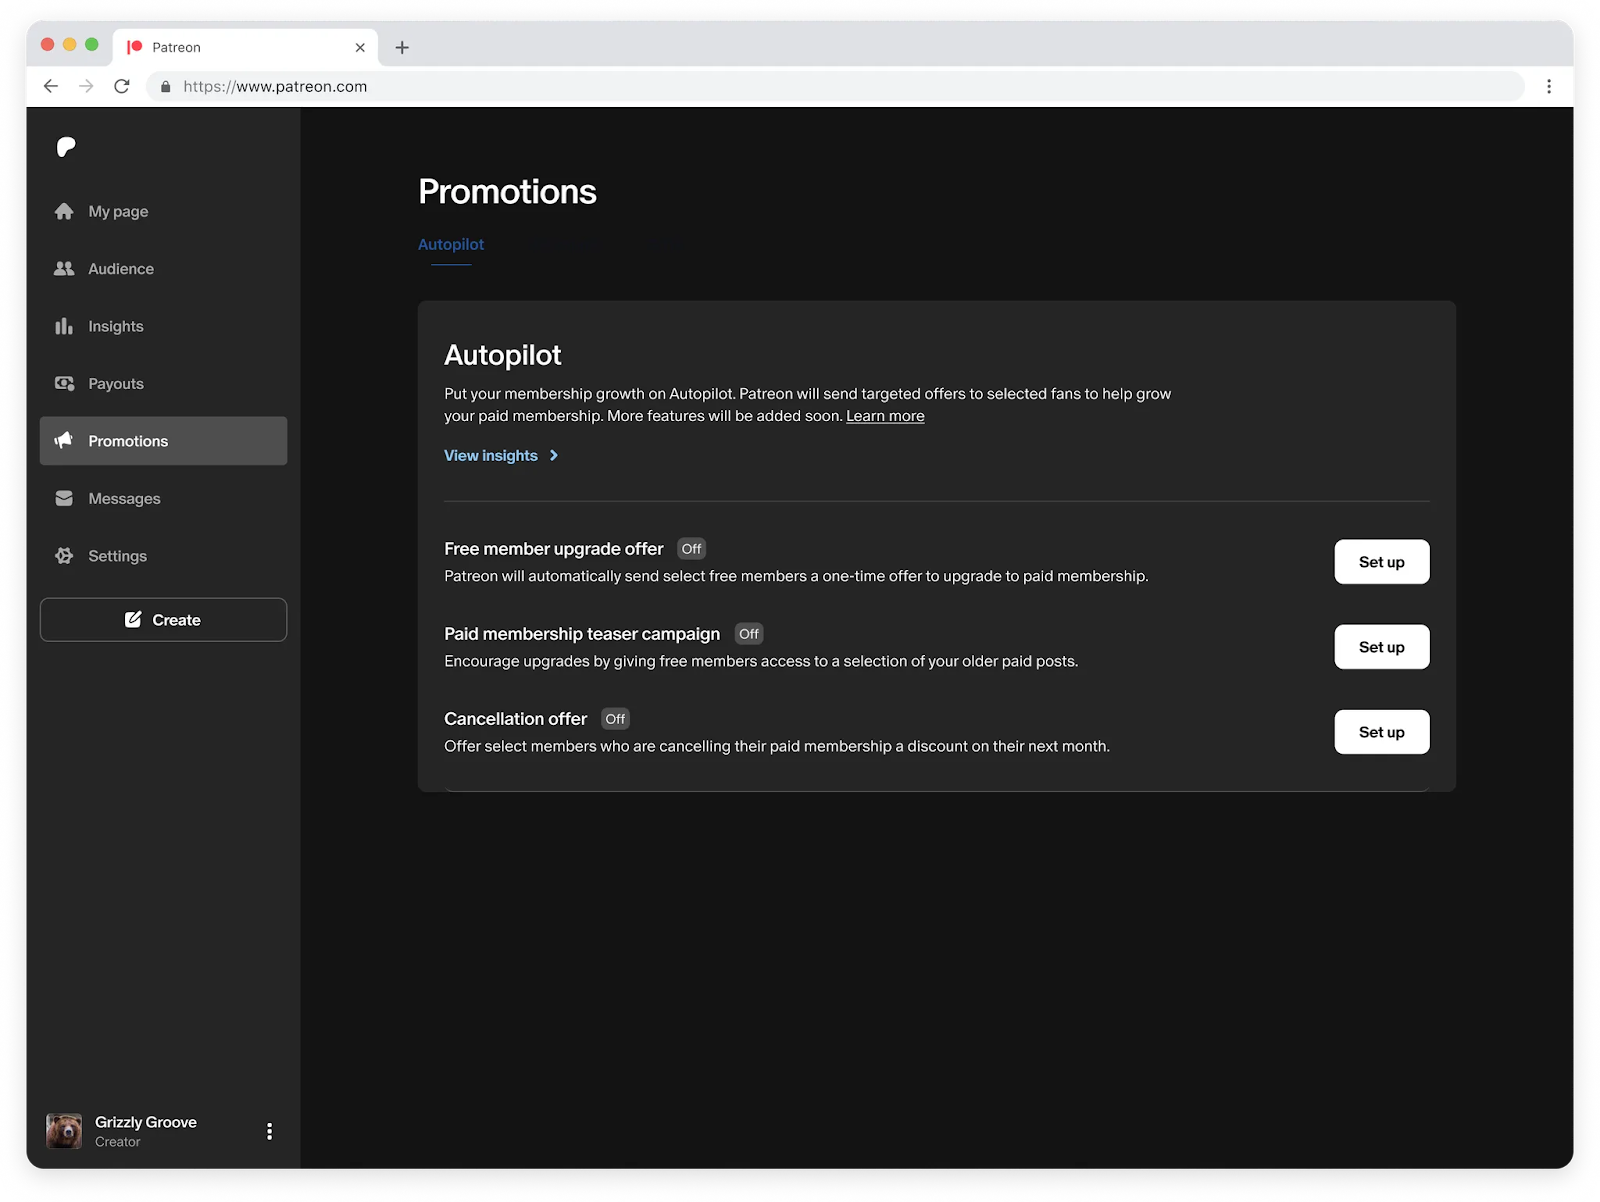Click the Insights bar chart icon
The height and width of the screenshot is (1202, 1600).
(64, 326)
